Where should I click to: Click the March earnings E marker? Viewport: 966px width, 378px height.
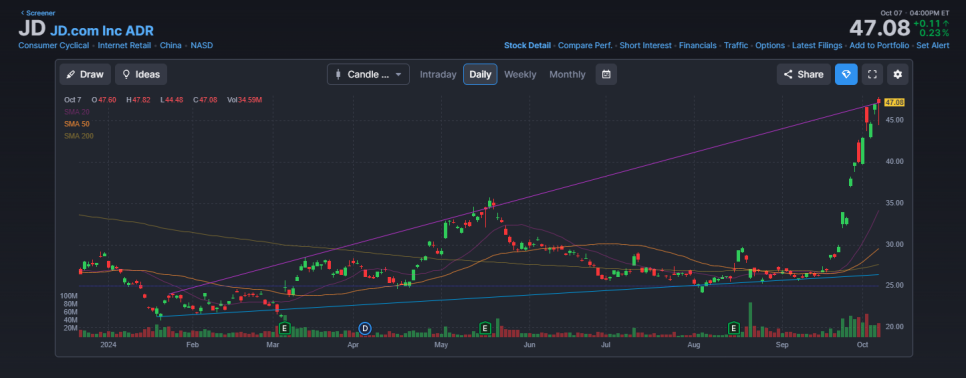tap(284, 328)
